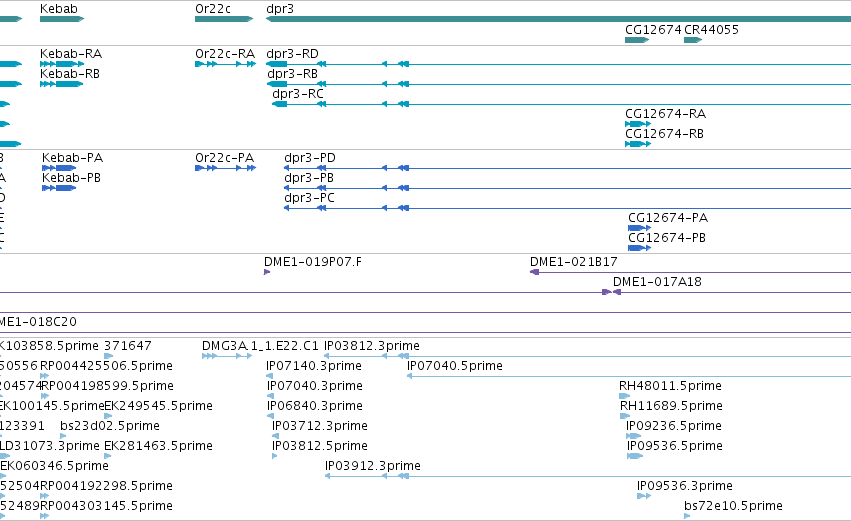This screenshot has width=851, height=521.
Task: Select EST RH11689.5prime
Action: (x=625, y=416)
